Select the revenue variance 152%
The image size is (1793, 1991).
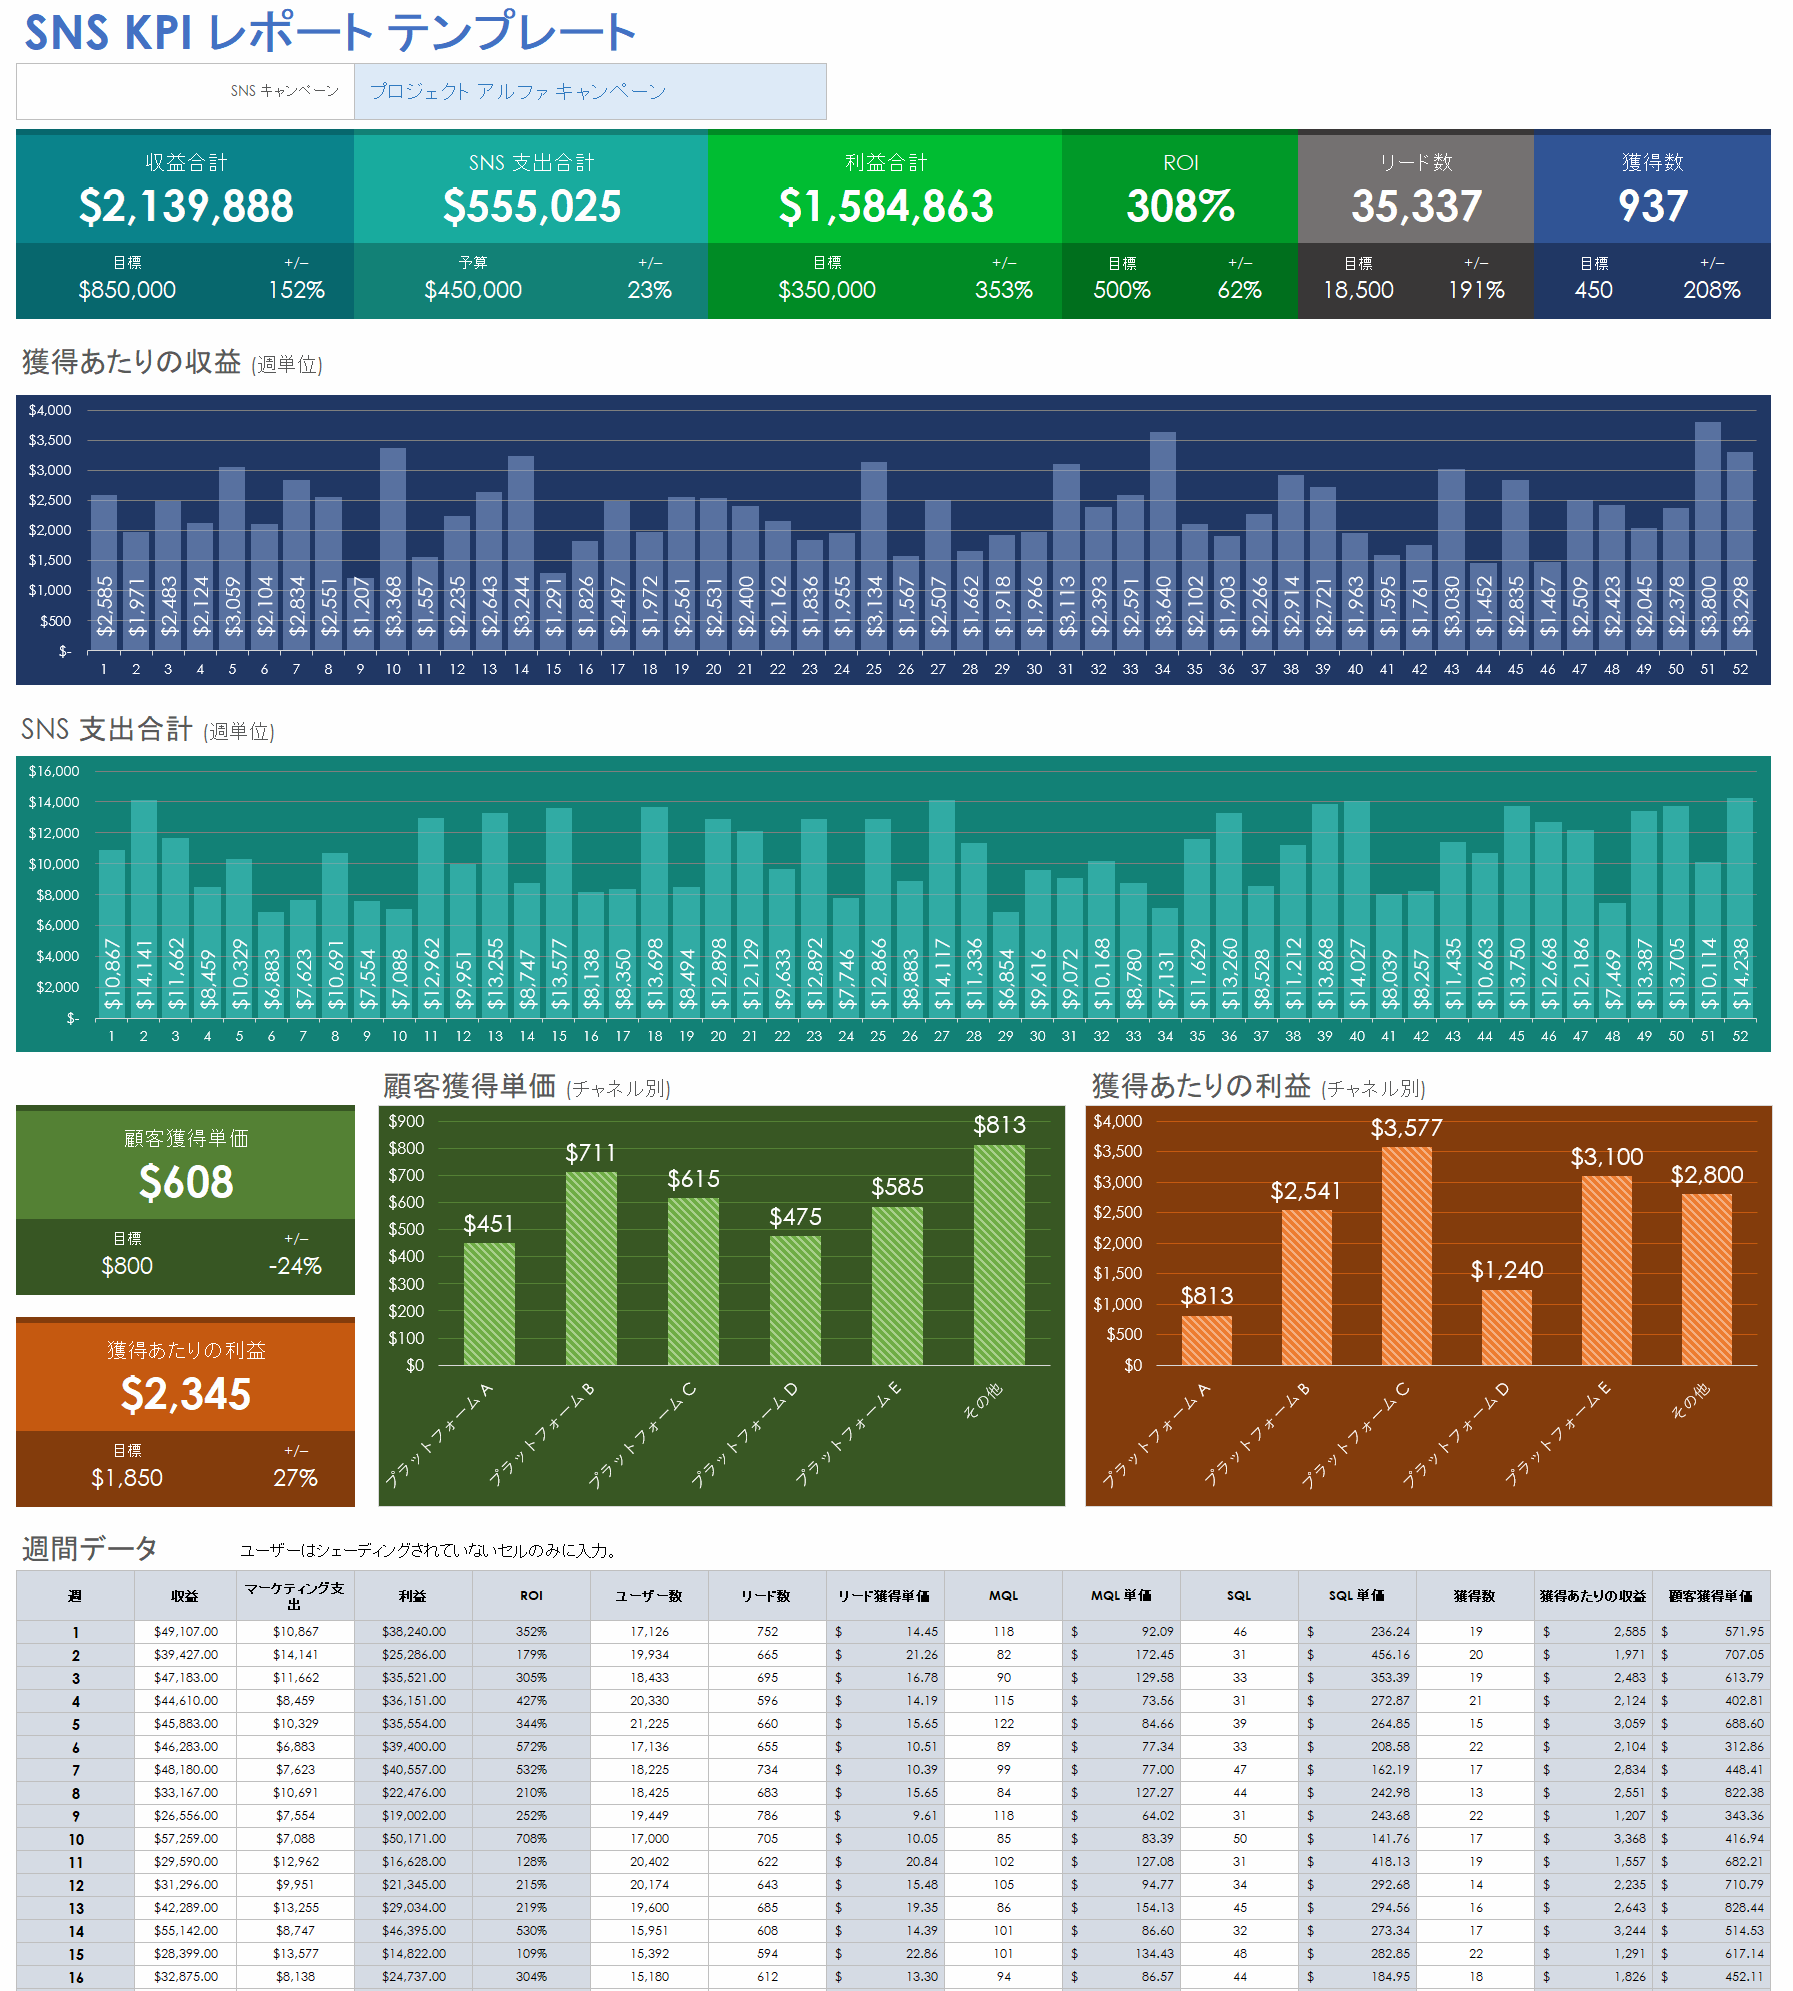(297, 290)
